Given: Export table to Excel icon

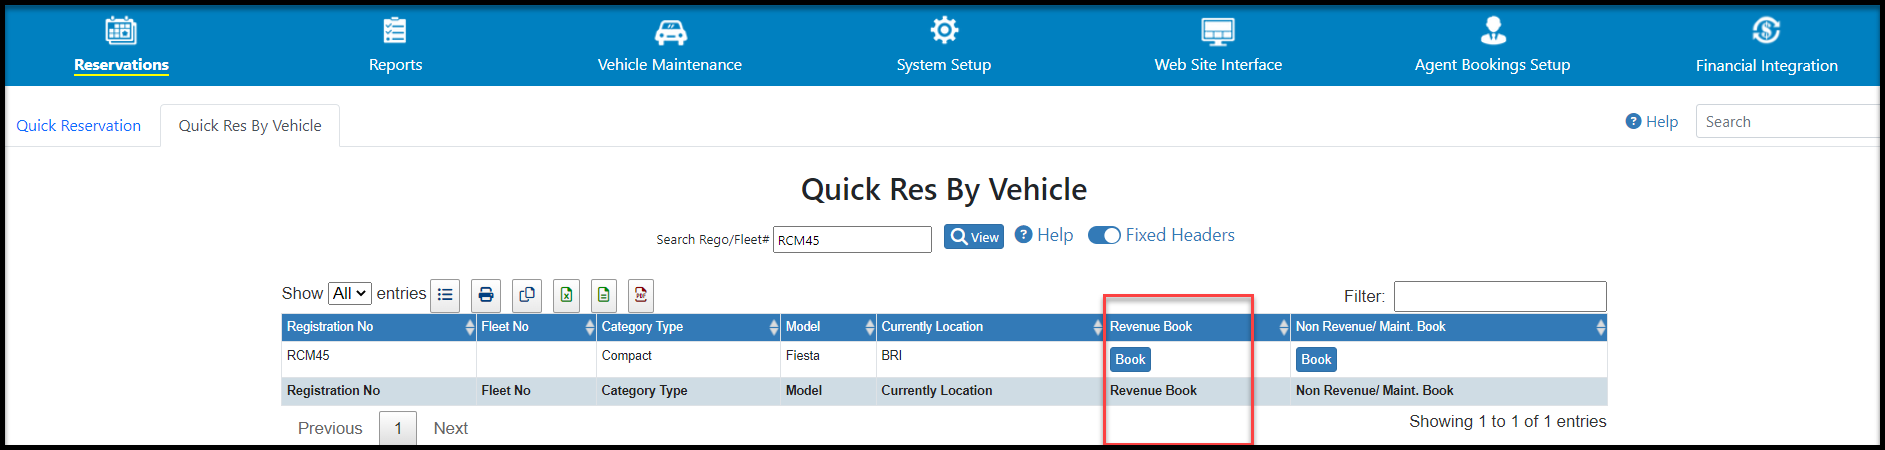Looking at the screenshot, I should coord(566,295).
